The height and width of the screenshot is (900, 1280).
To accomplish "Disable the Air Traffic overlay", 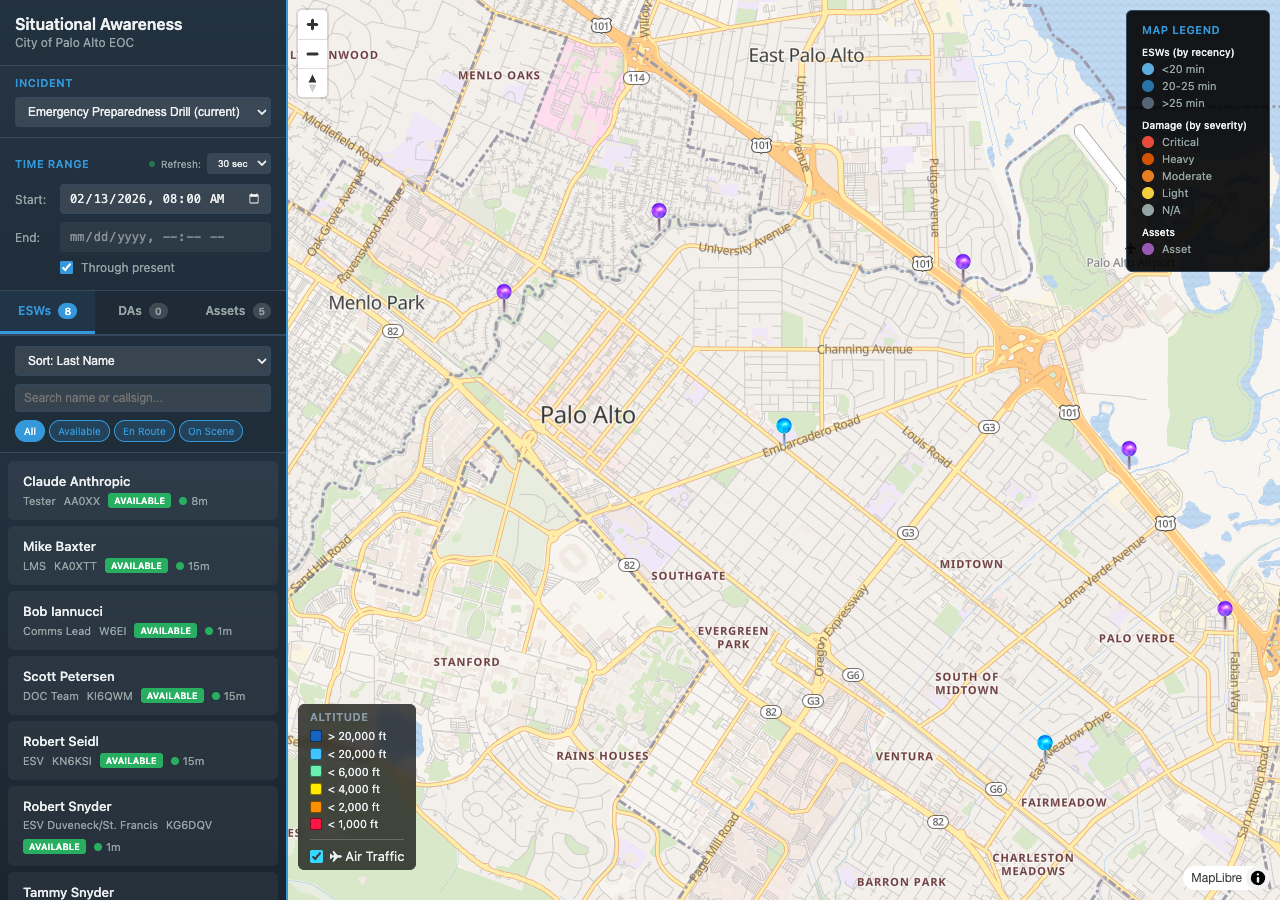I will (x=315, y=856).
